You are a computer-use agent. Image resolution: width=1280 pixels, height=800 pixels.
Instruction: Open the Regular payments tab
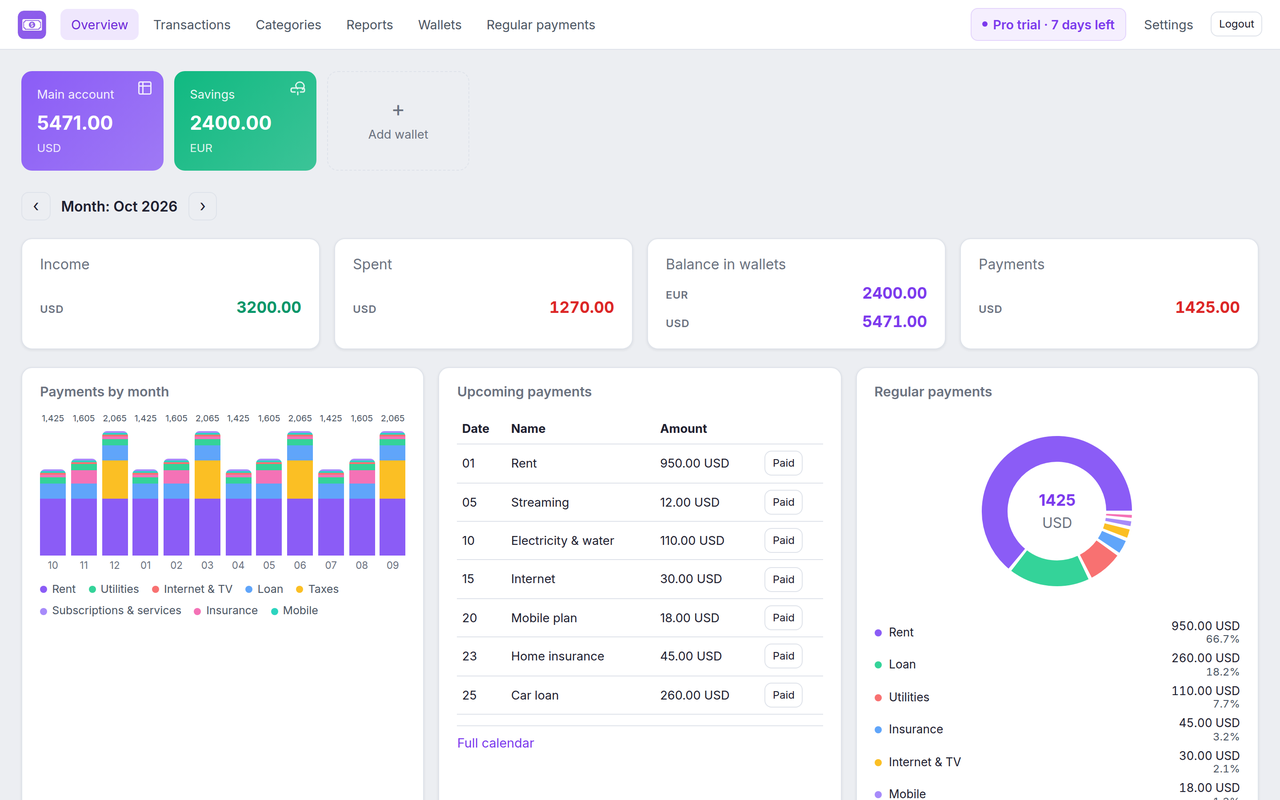click(541, 24)
